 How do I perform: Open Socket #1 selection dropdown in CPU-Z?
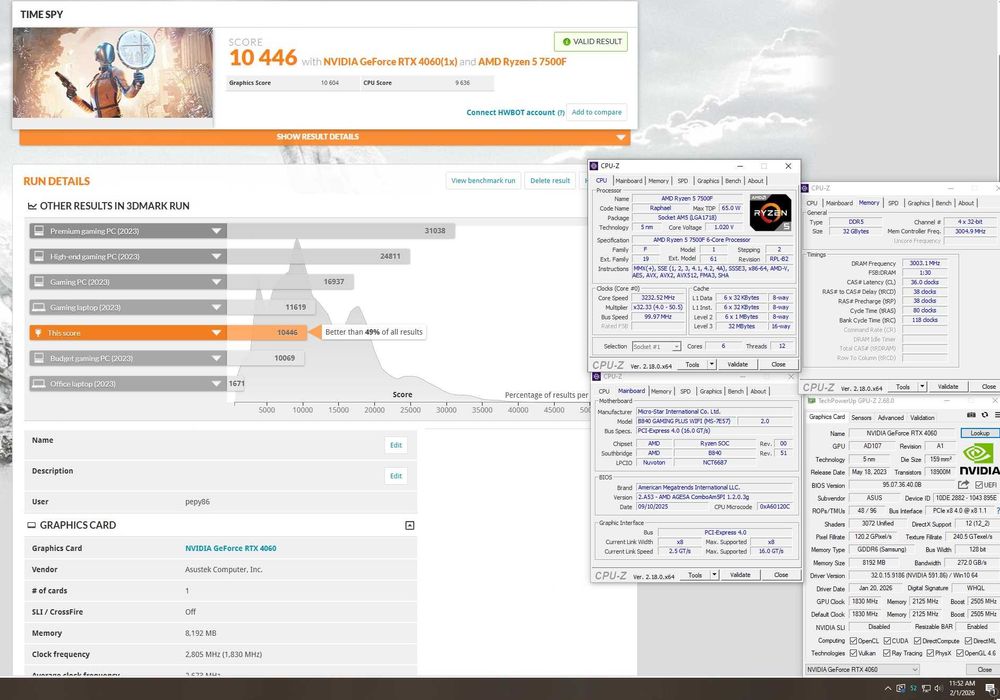pos(656,346)
